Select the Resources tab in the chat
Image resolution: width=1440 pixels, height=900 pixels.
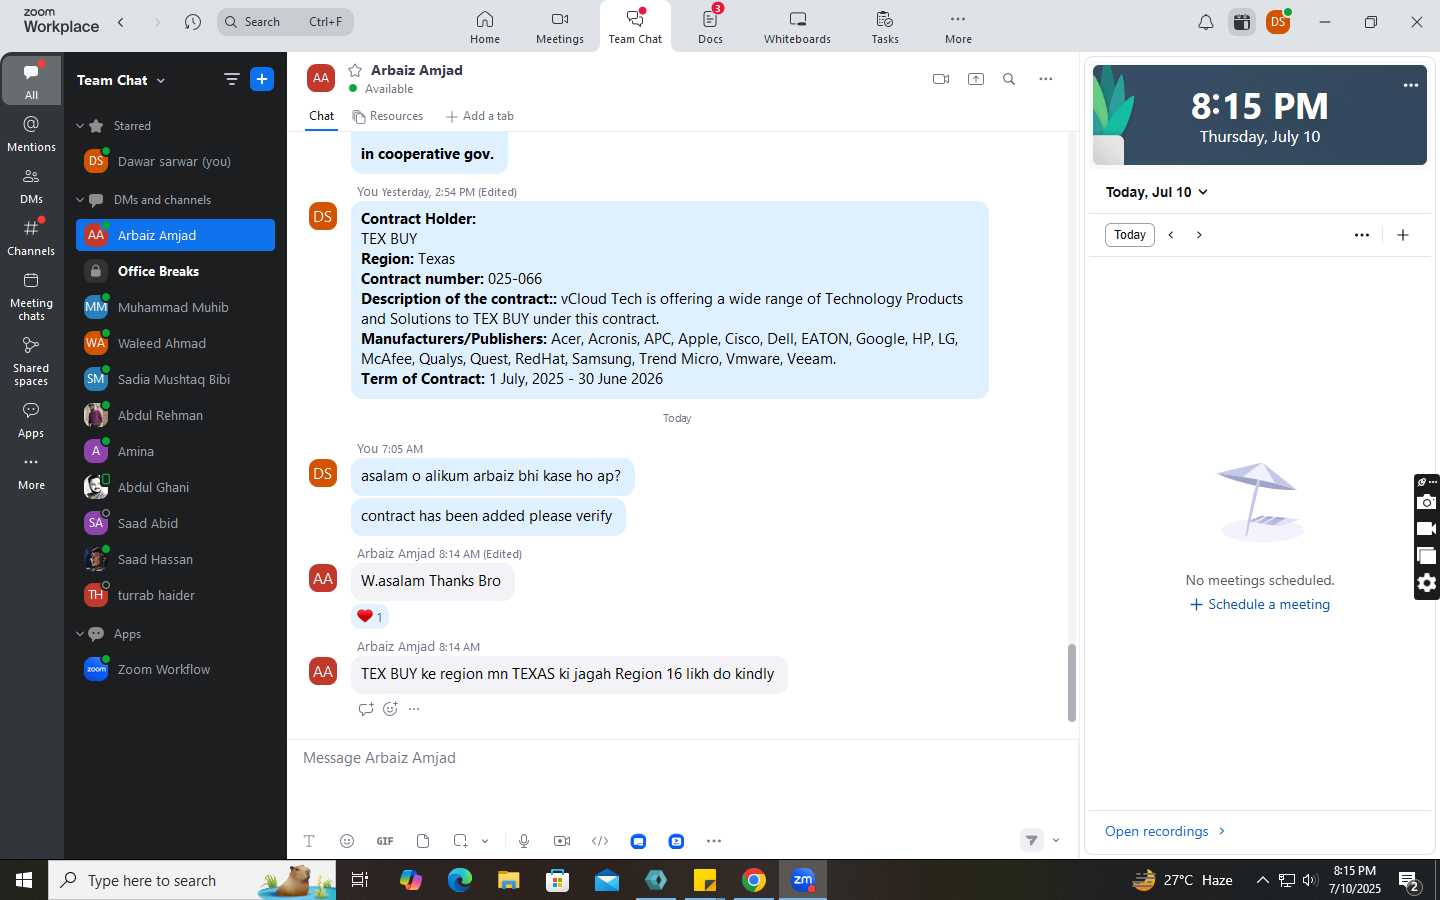[388, 116]
